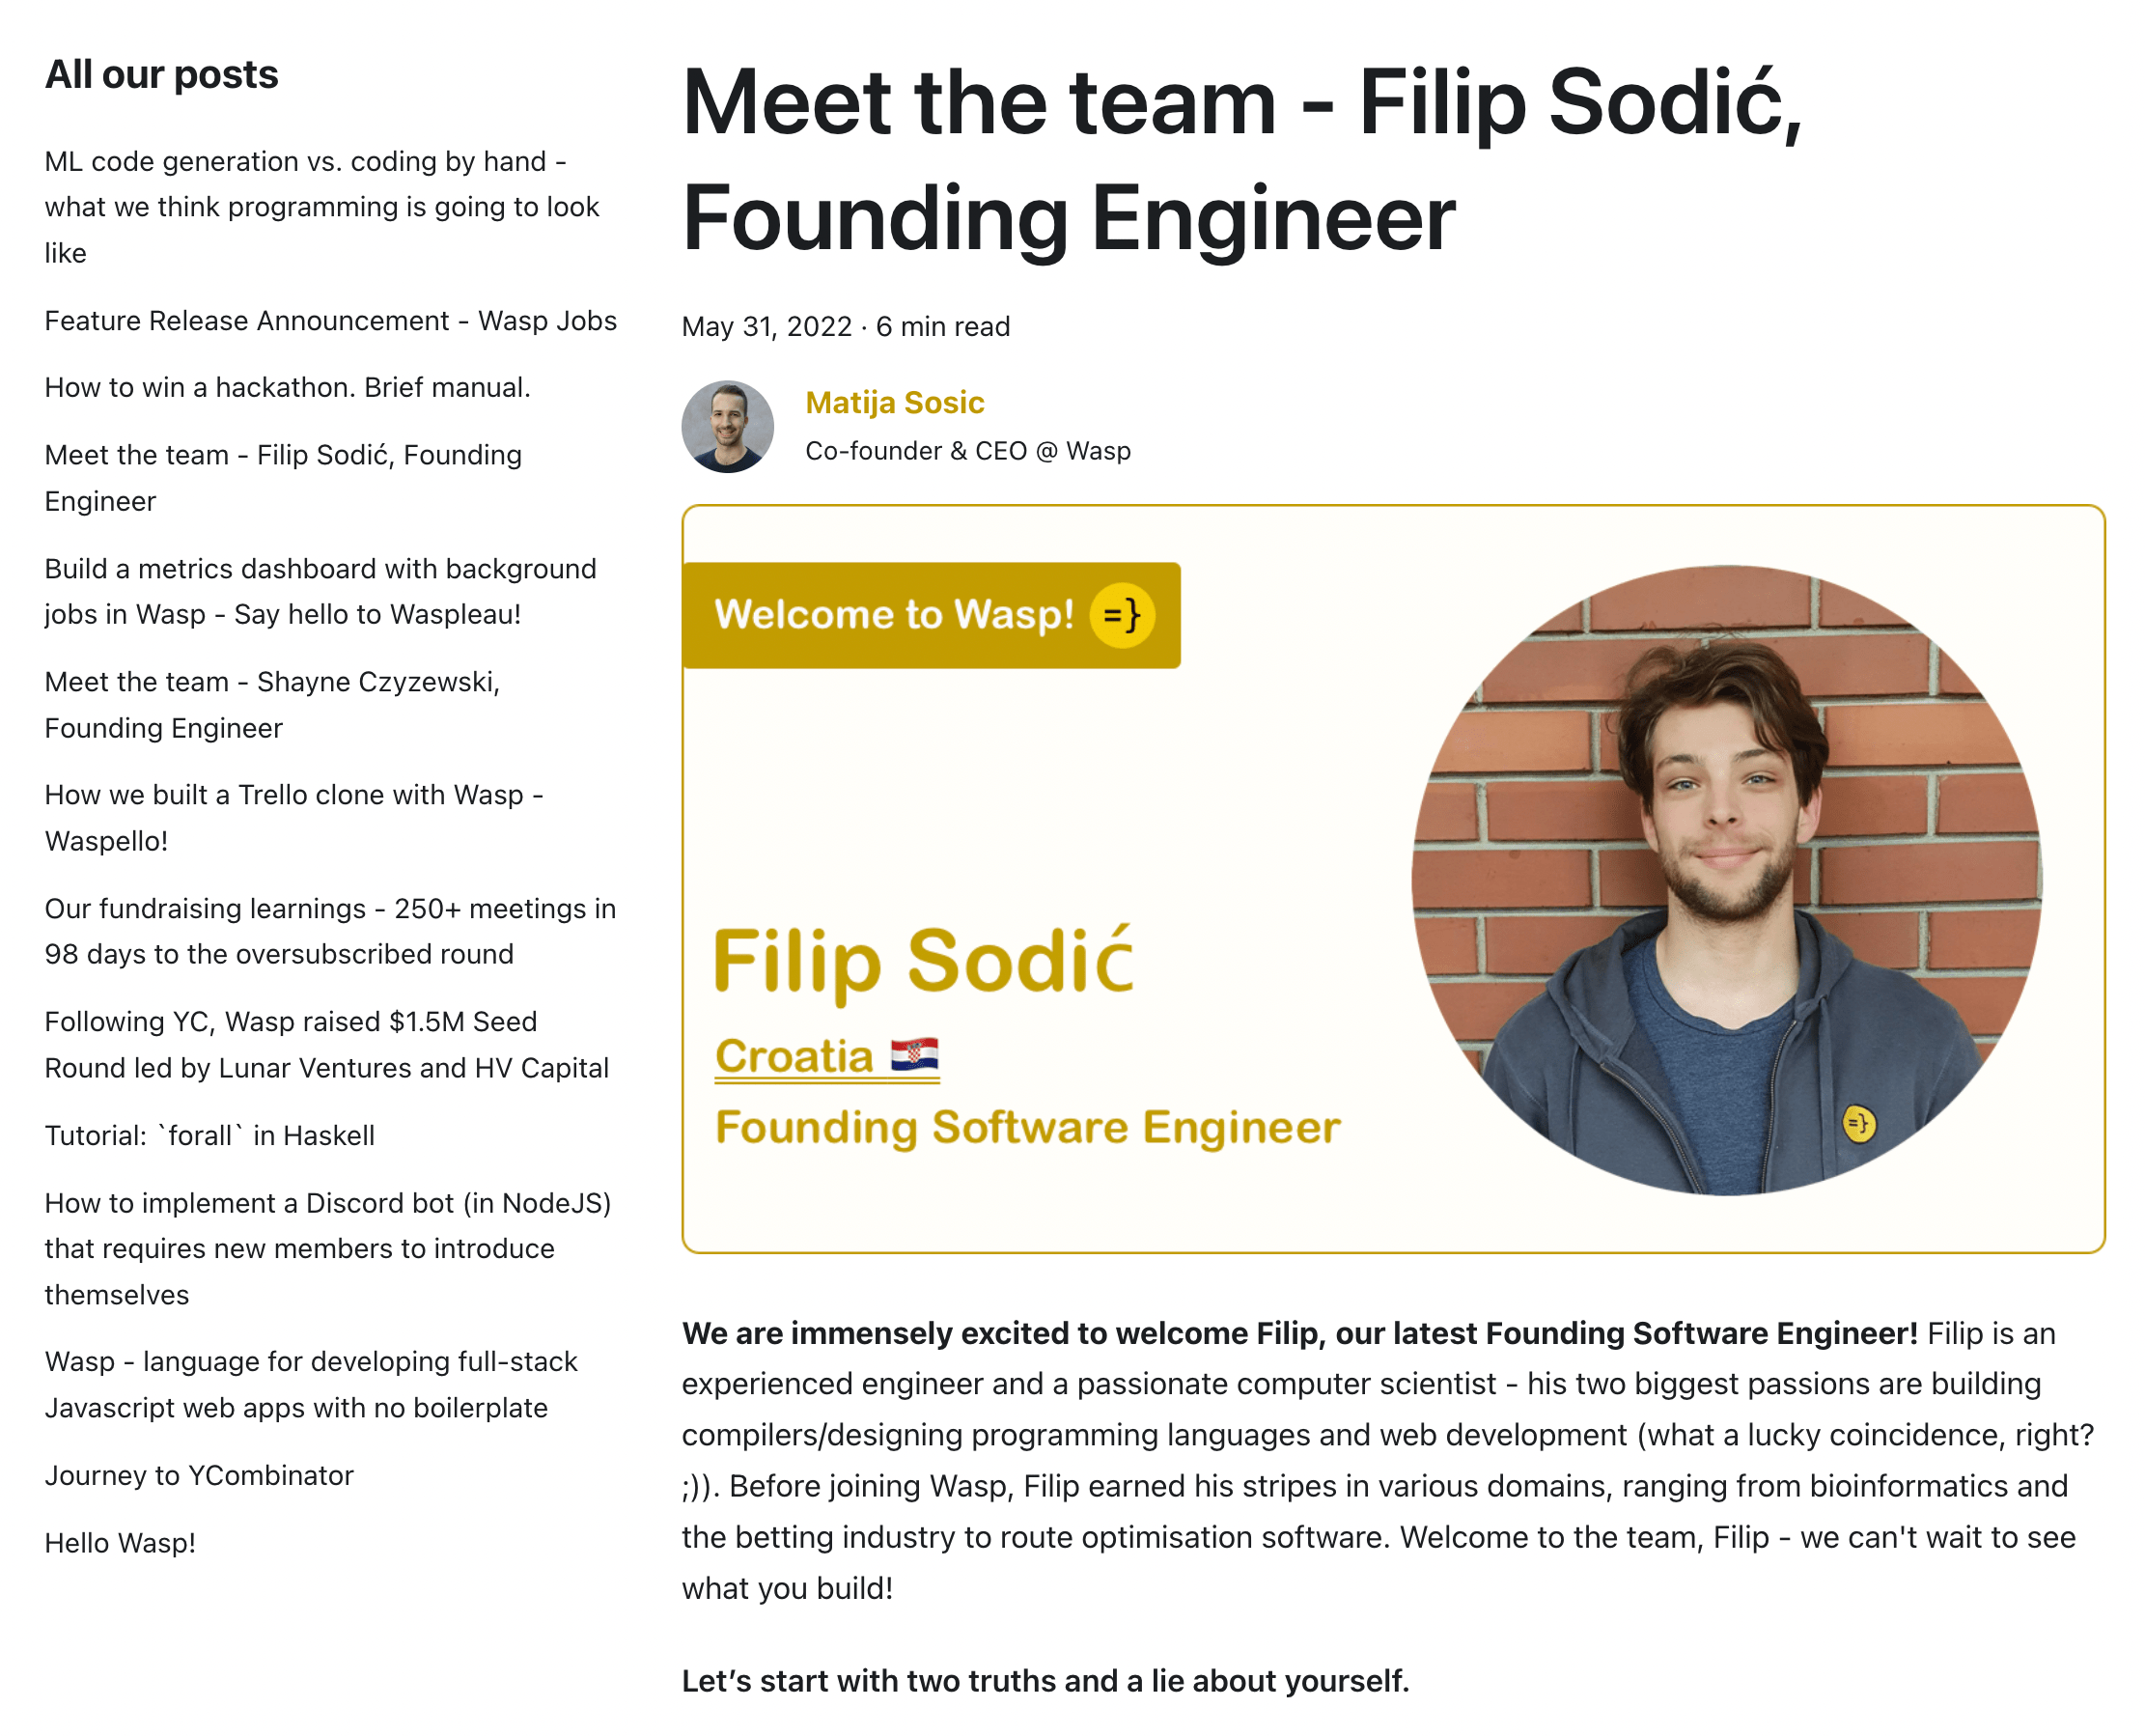Viewport: 2145px width, 1736px height.
Task: Click the author name Matija Sosic
Action: 894,402
